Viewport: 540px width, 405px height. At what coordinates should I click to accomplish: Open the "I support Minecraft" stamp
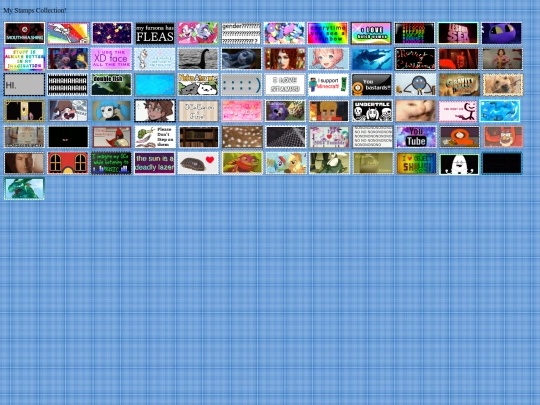pos(328,85)
